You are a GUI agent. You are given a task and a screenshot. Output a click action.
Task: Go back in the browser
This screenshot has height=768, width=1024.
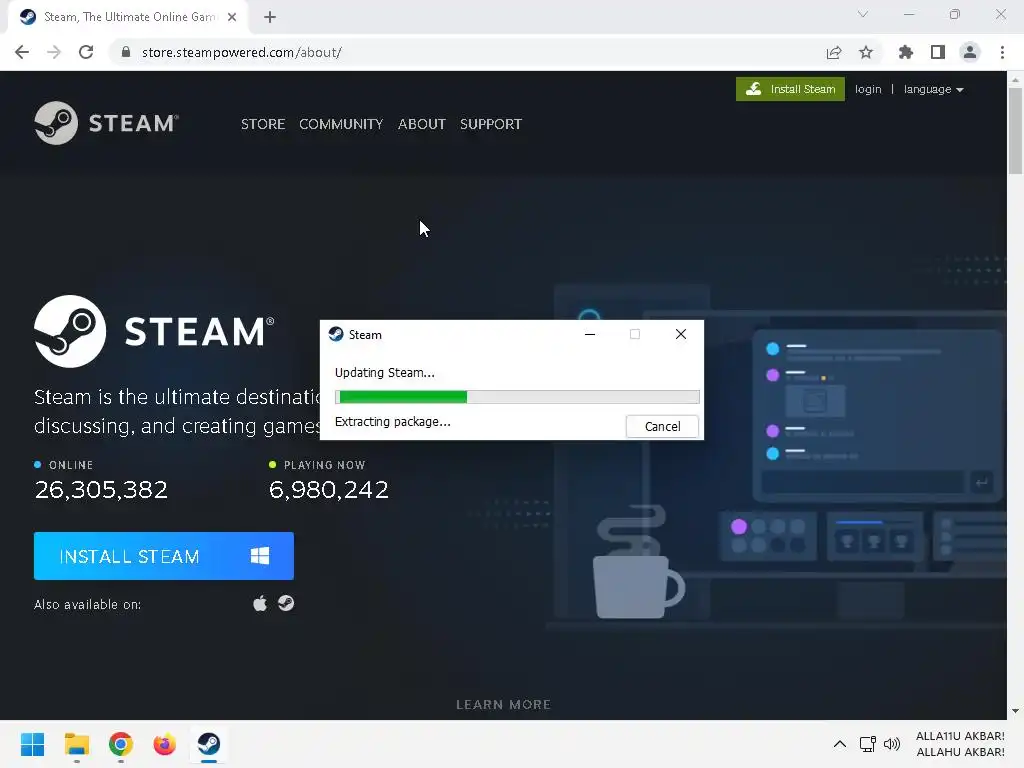point(22,52)
